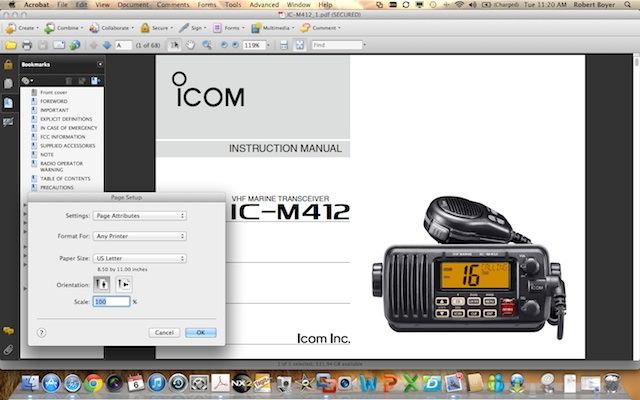Select portrait orientation in Page Setup

point(102,284)
